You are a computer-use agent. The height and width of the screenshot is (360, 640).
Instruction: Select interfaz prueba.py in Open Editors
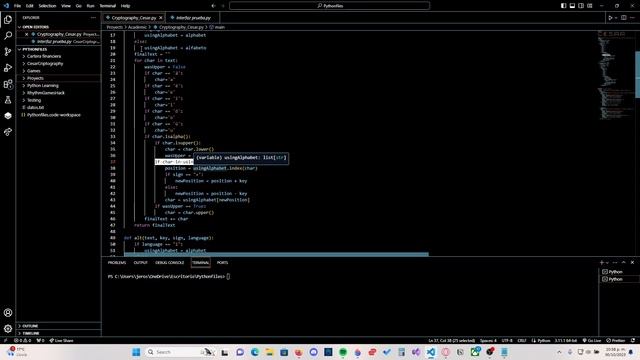(x=59, y=42)
